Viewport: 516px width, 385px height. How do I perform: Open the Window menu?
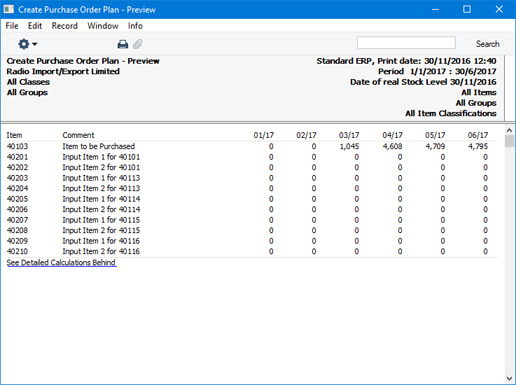tap(103, 26)
